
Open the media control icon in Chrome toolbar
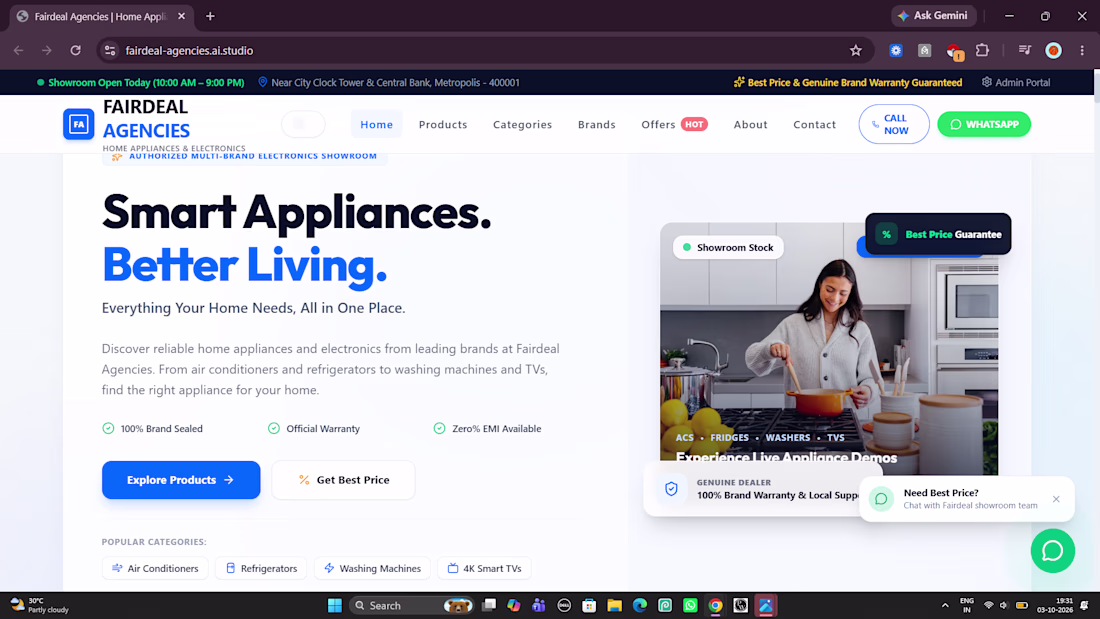point(1025,51)
